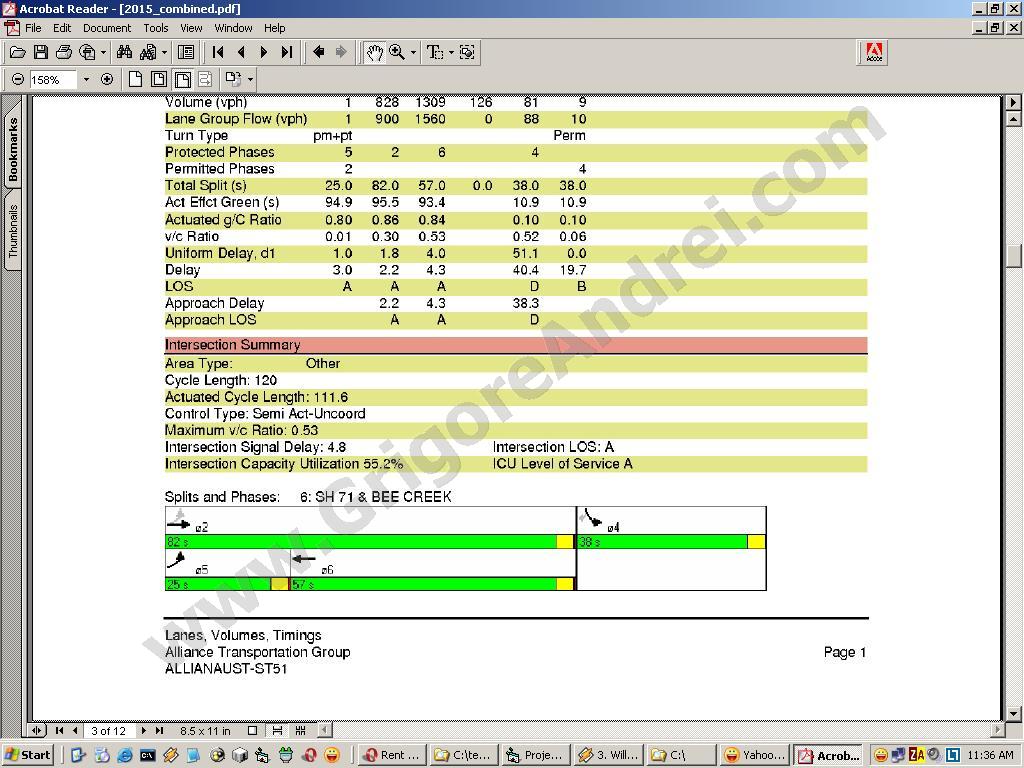Viewport: 1024px width, 768px height.
Task: Jump to last page in the top toolbar
Action: tap(287, 52)
